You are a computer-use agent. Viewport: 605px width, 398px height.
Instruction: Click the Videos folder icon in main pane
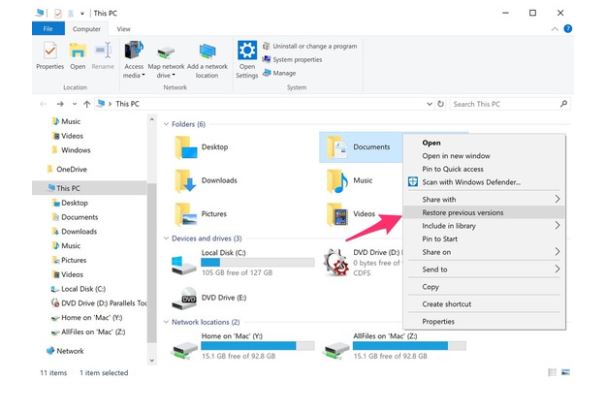[338, 214]
